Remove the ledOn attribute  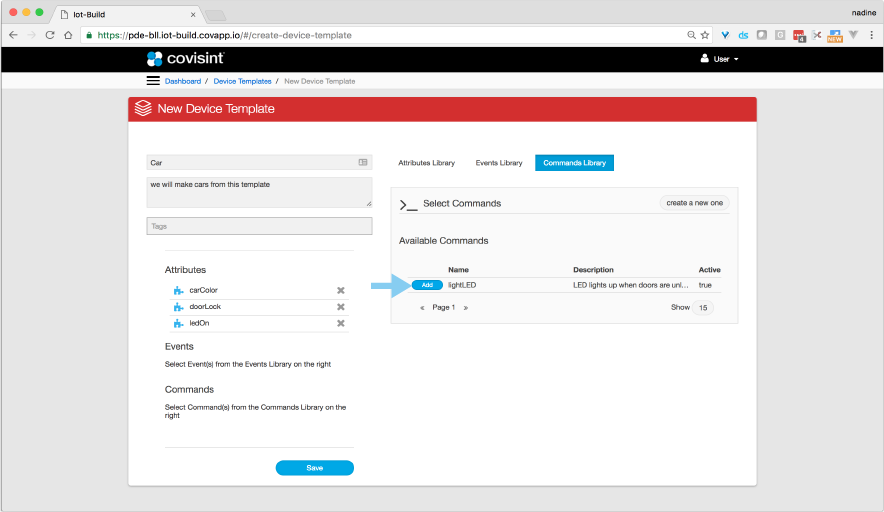coord(341,324)
